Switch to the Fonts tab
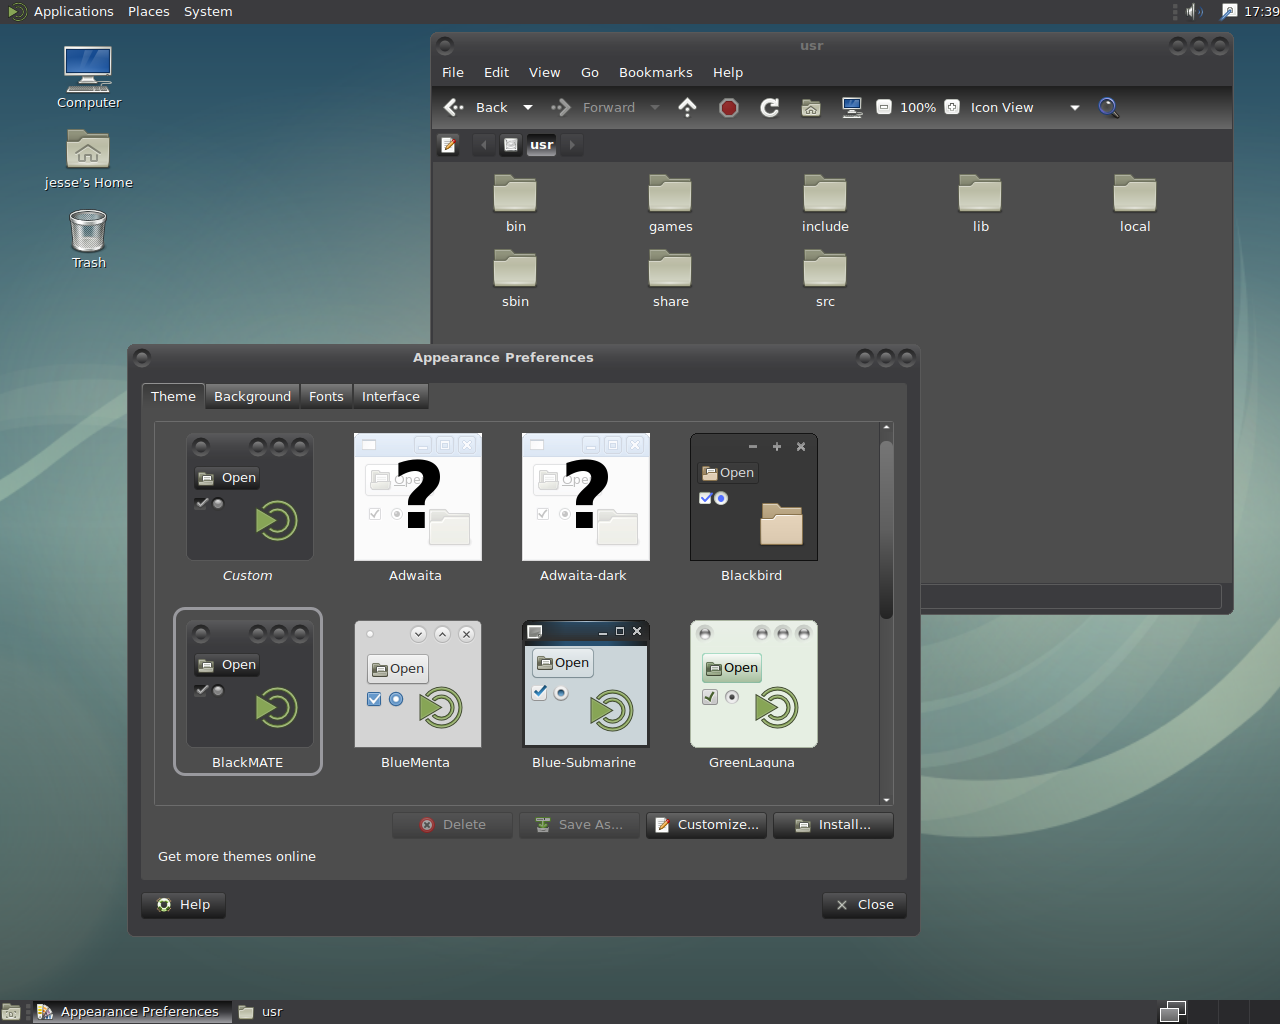 pyautogui.click(x=326, y=396)
